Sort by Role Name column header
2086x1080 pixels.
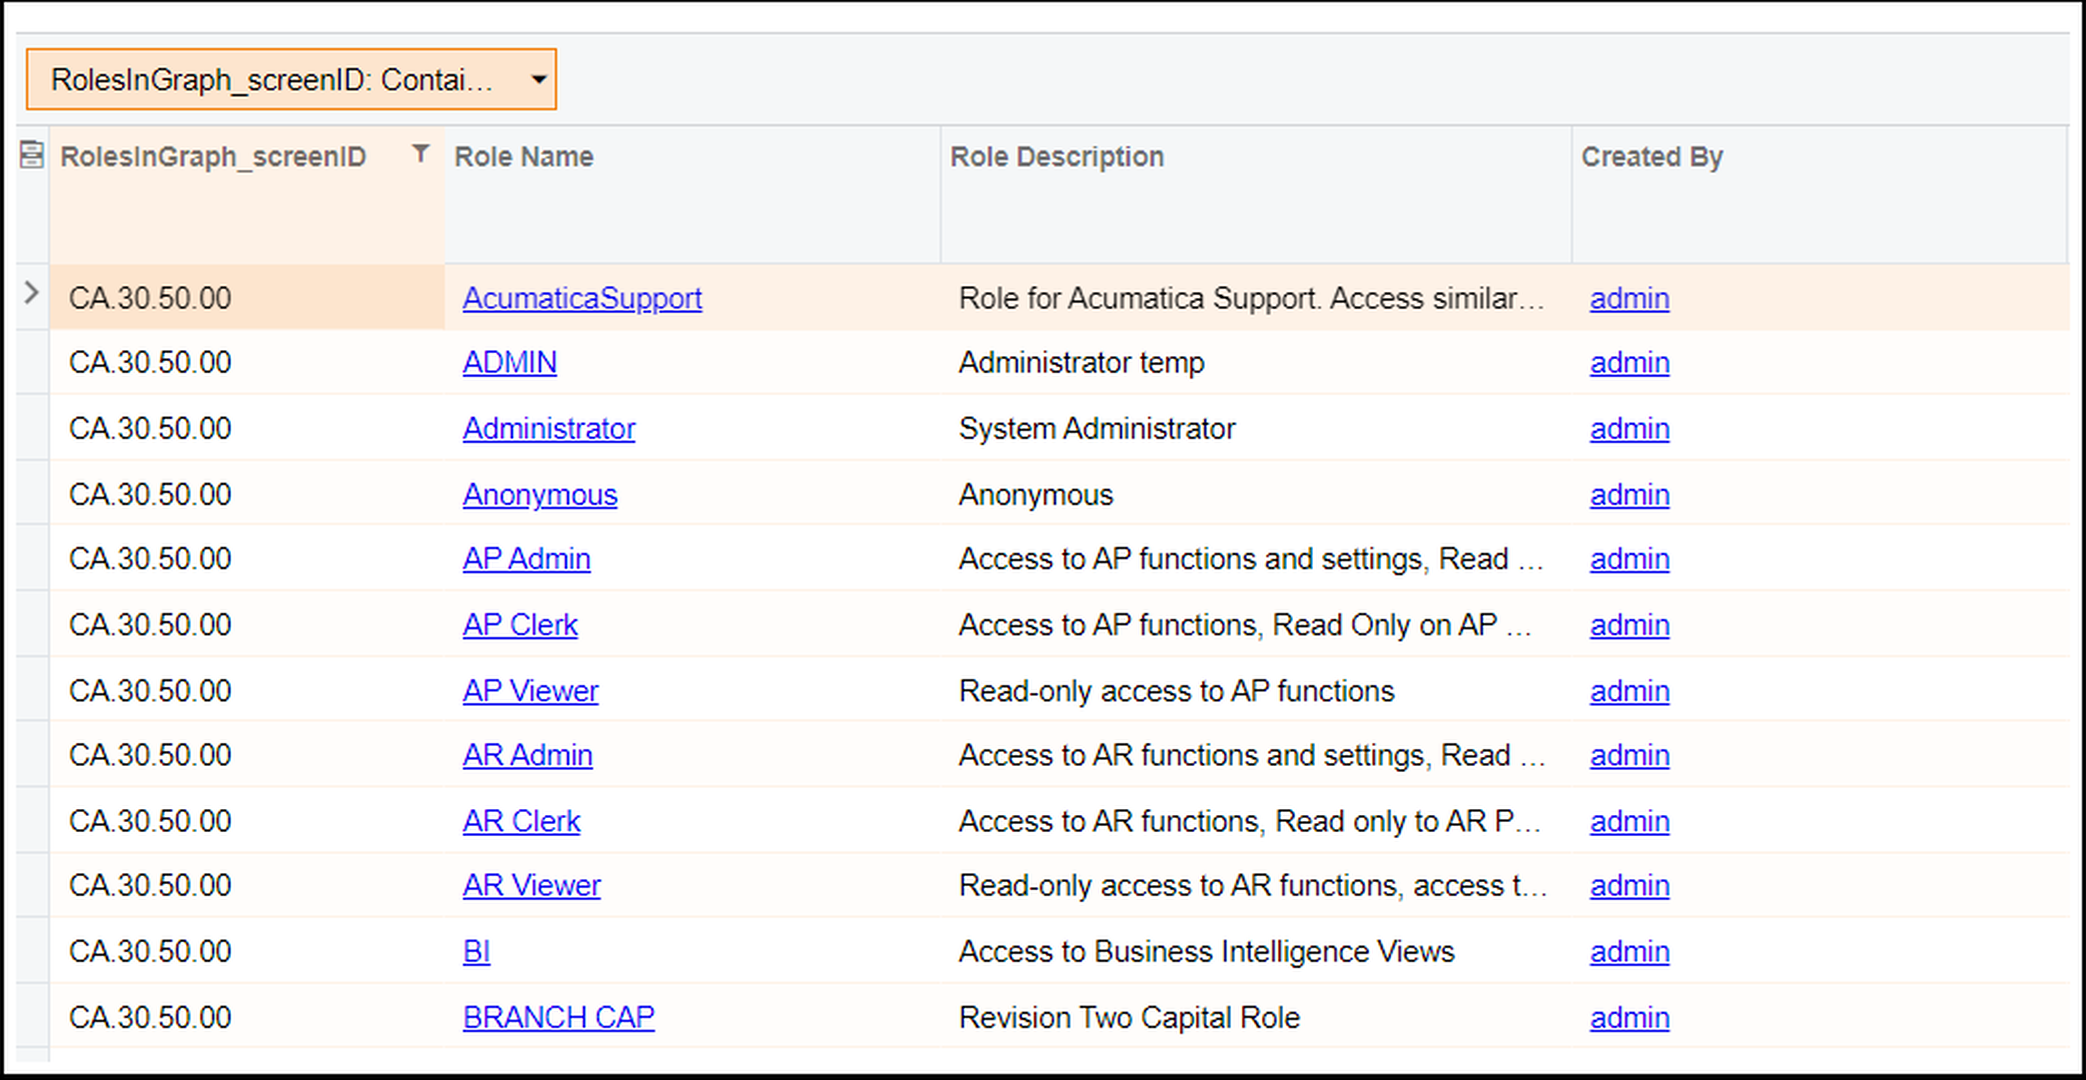click(524, 157)
